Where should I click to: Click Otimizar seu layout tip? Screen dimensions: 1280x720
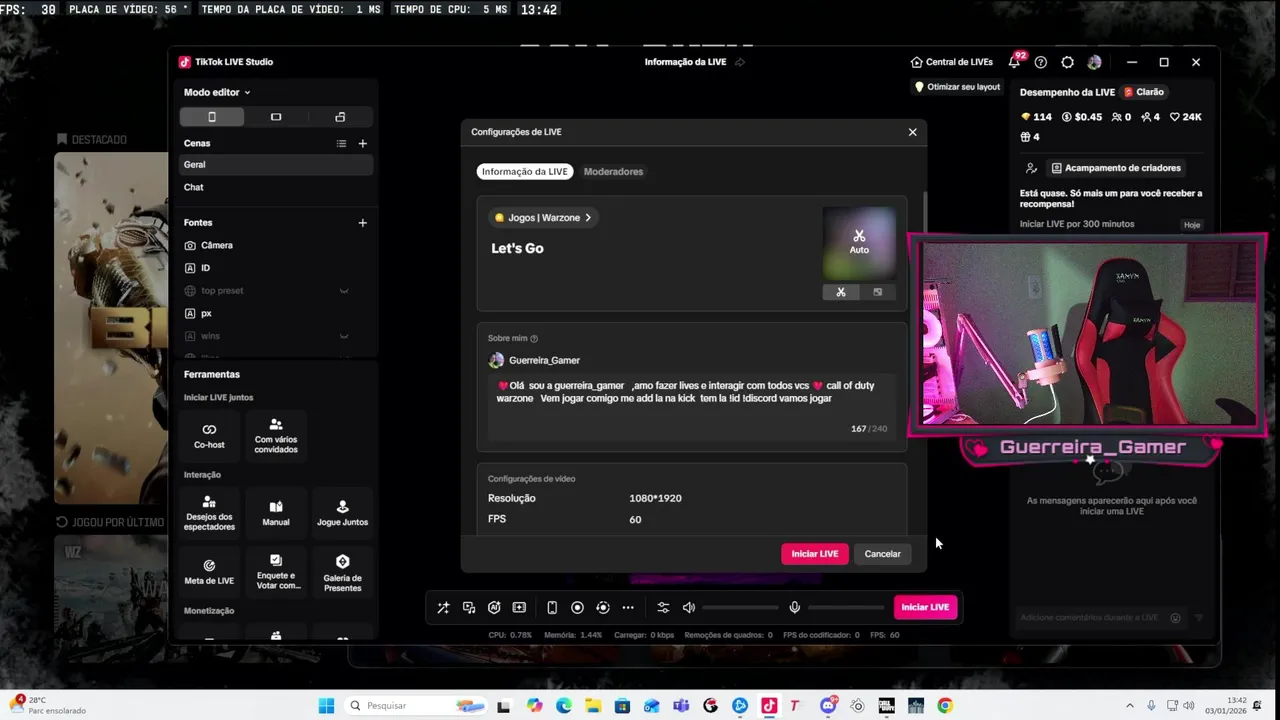click(x=958, y=87)
